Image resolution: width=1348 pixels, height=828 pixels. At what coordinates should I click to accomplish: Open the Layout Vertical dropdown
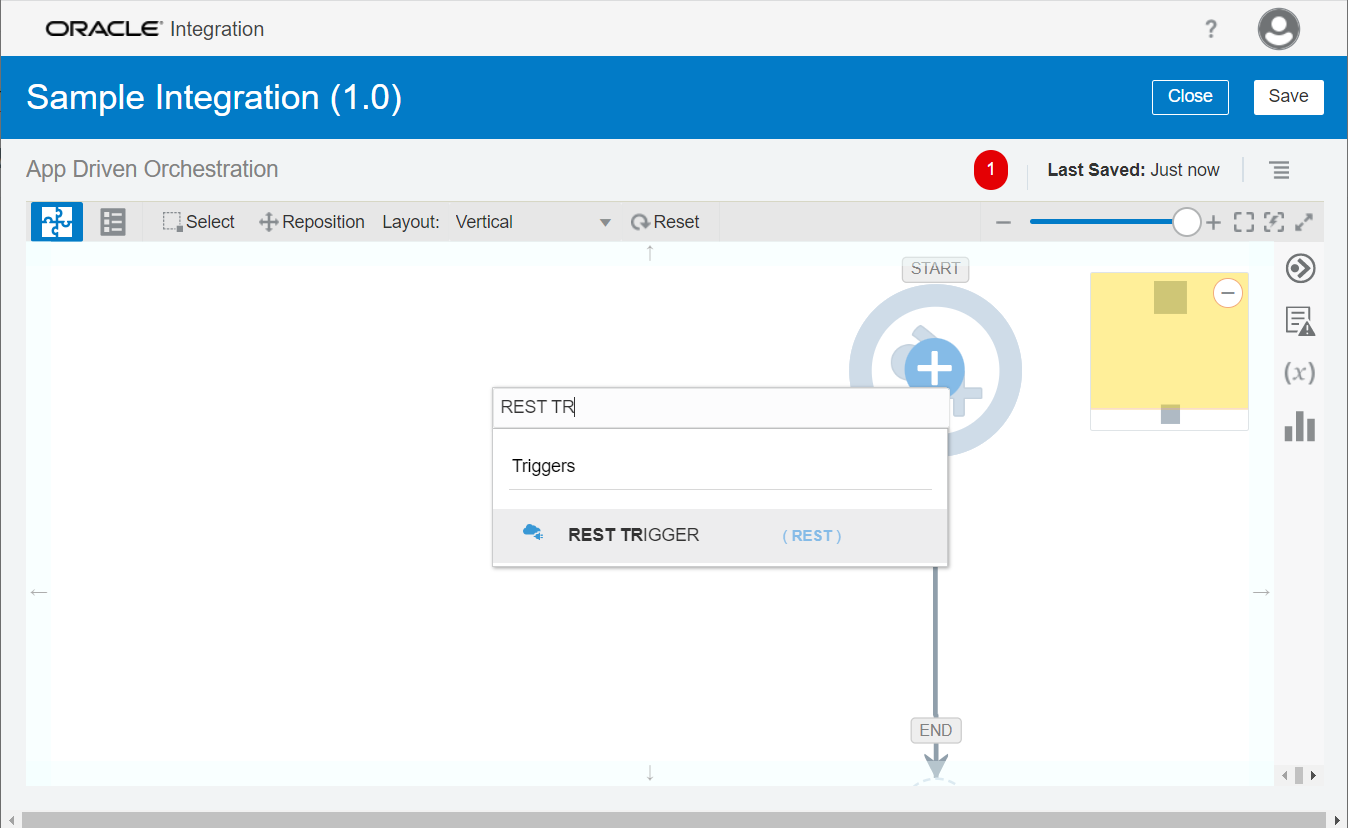click(x=533, y=222)
